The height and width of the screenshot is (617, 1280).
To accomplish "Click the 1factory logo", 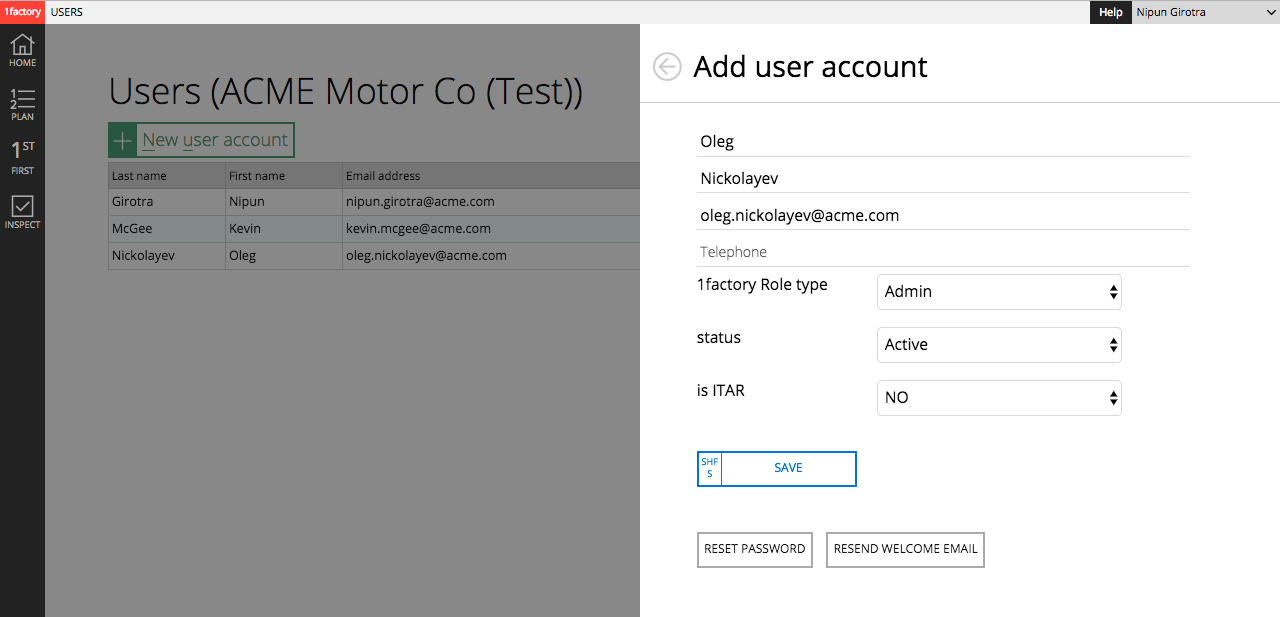I will point(22,12).
